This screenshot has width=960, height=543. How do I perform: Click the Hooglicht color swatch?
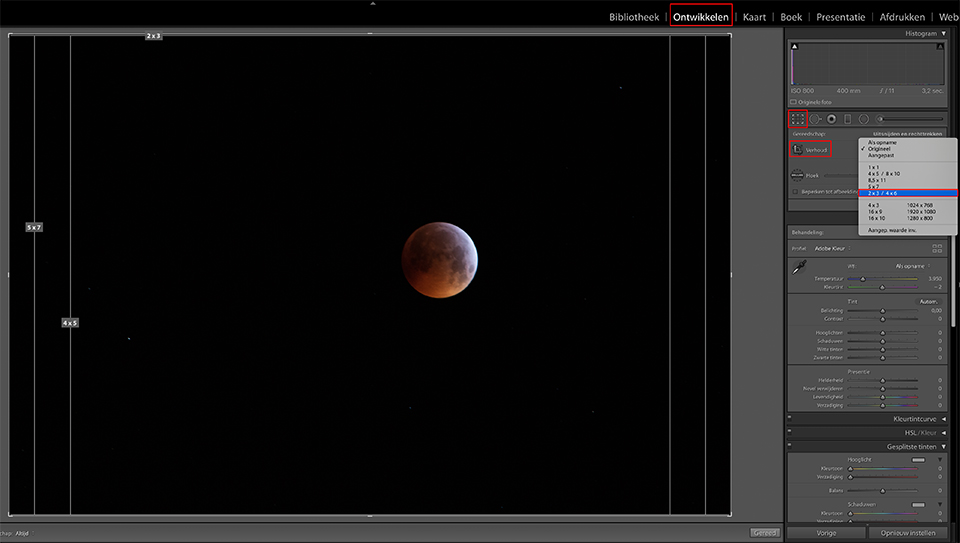click(x=918, y=460)
